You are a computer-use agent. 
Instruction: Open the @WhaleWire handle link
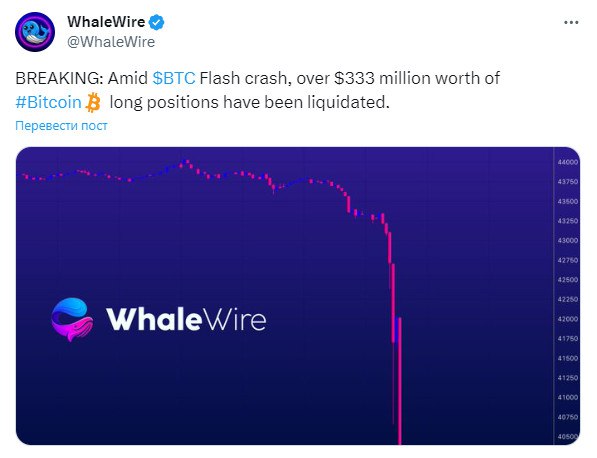click(x=111, y=42)
